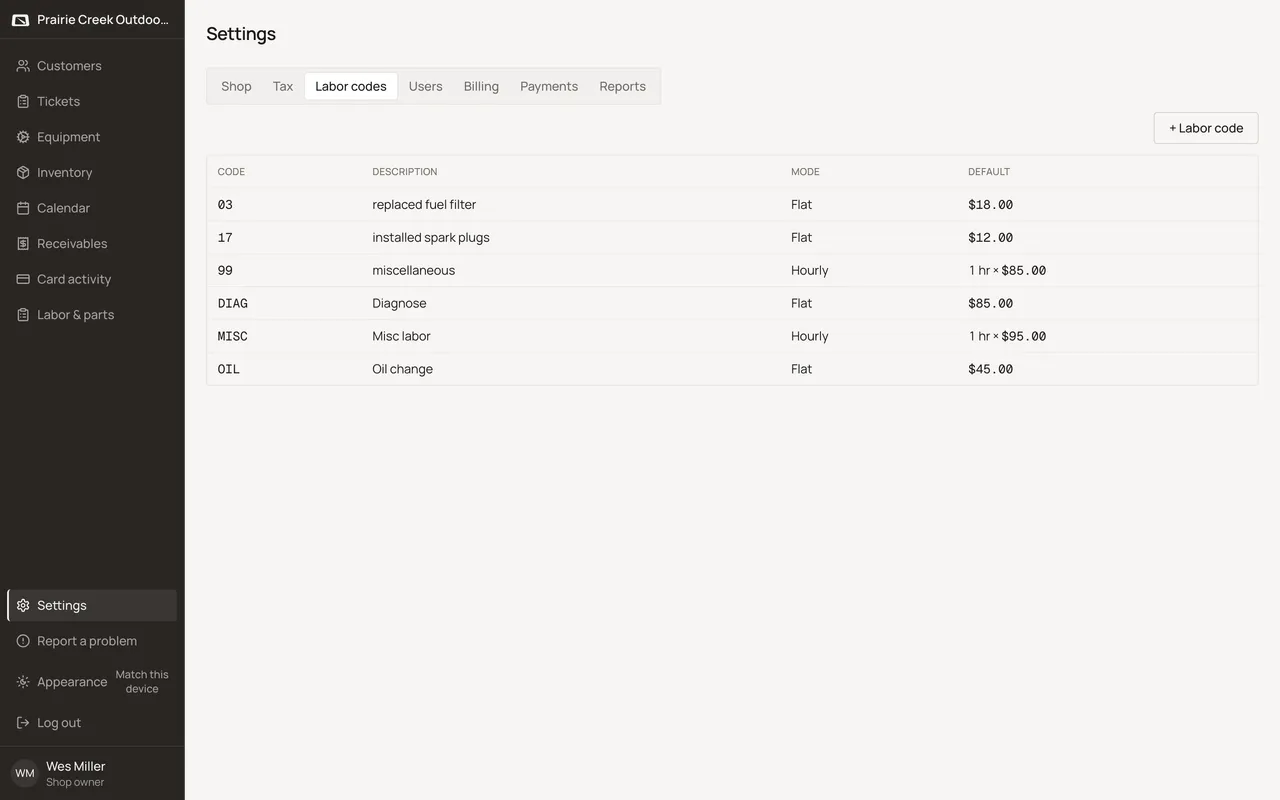Image resolution: width=1280 pixels, height=800 pixels.
Task: Toggle Appearance 'Match this device' setting
Action: point(142,682)
